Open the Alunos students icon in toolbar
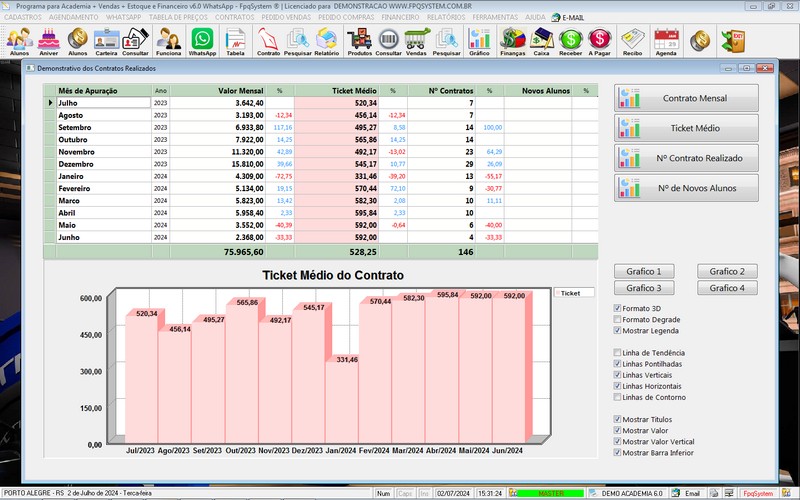The image size is (800, 500). point(19,41)
